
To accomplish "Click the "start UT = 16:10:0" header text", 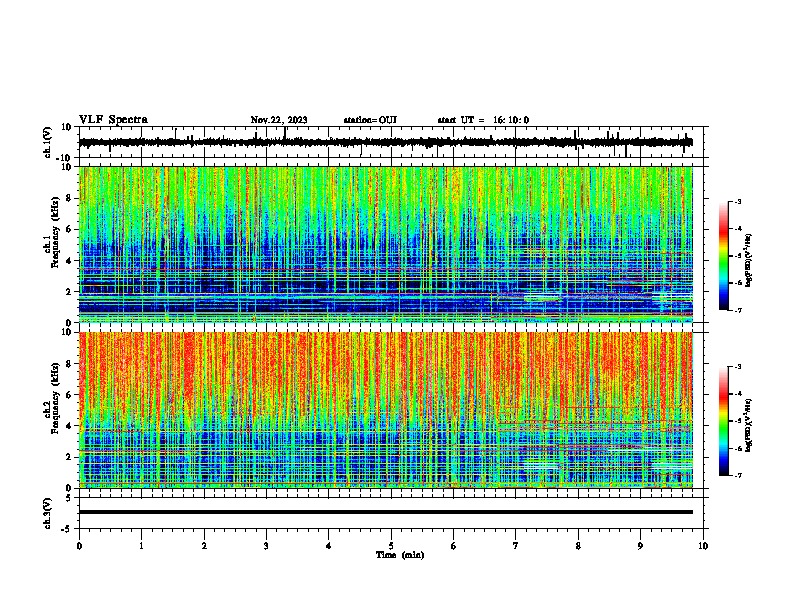I will [x=483, y=120].
